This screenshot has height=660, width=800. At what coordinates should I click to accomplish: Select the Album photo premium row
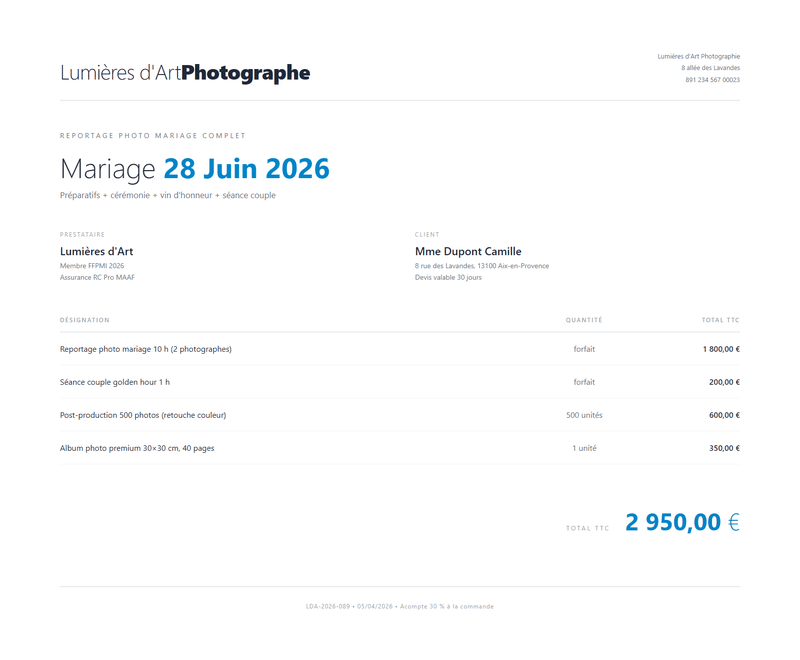pyautogui.click(x=400, y=448)
